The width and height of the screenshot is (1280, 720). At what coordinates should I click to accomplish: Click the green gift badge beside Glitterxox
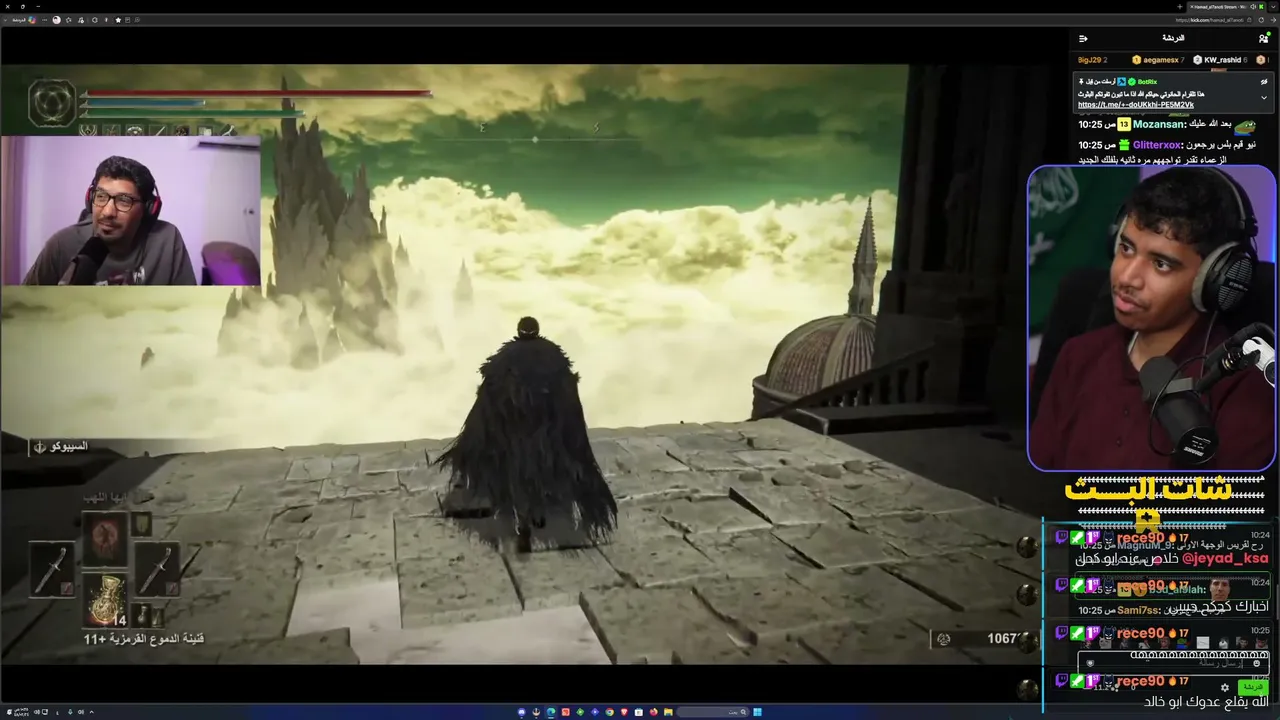[x=1124, y=145]
